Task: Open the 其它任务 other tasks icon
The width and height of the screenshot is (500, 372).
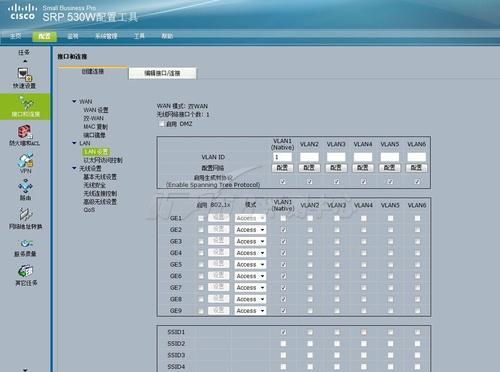Action: (x=26, y=275)
